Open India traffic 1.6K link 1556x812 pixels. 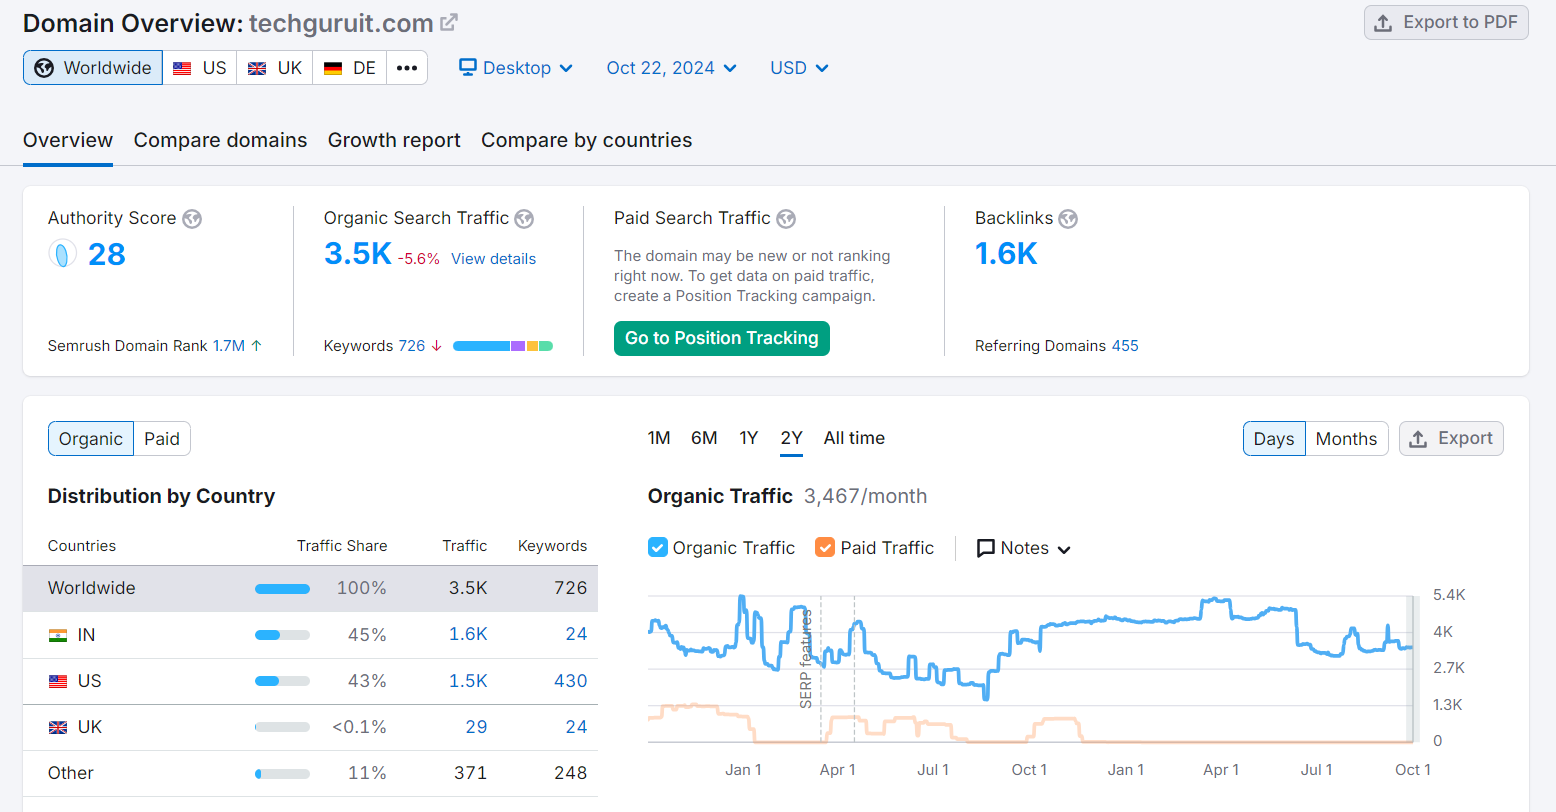(x=468, y=635)
